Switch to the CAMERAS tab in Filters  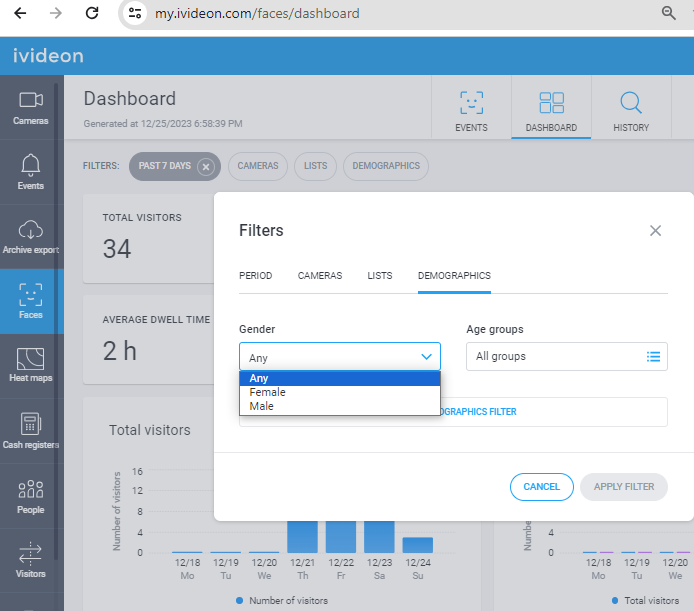[320, 276]
